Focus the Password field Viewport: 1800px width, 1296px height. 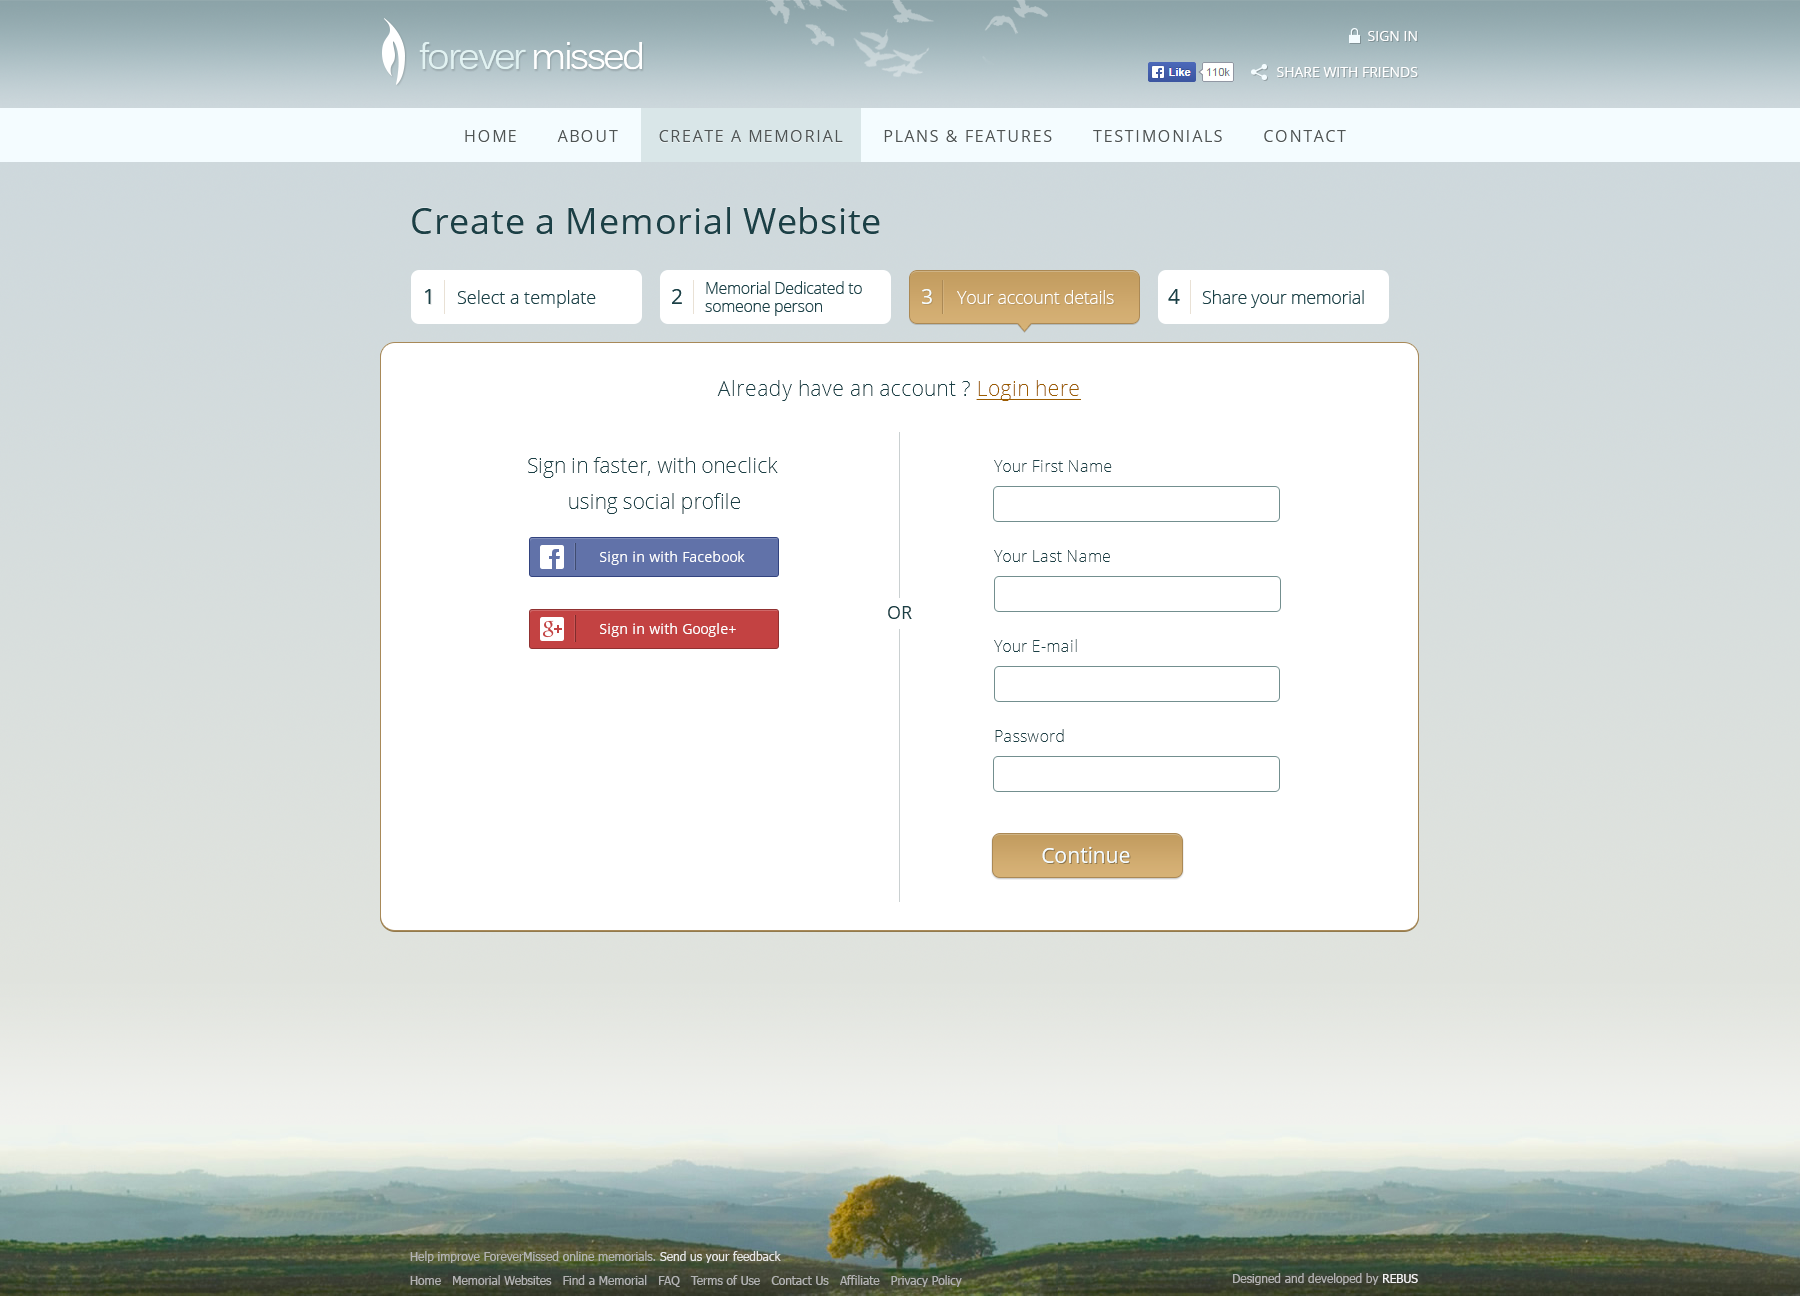[x=1136, y=774]
